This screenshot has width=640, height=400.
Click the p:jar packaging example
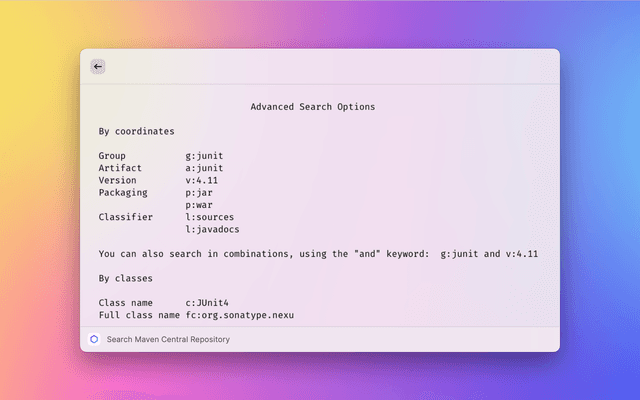pos(198,192)
